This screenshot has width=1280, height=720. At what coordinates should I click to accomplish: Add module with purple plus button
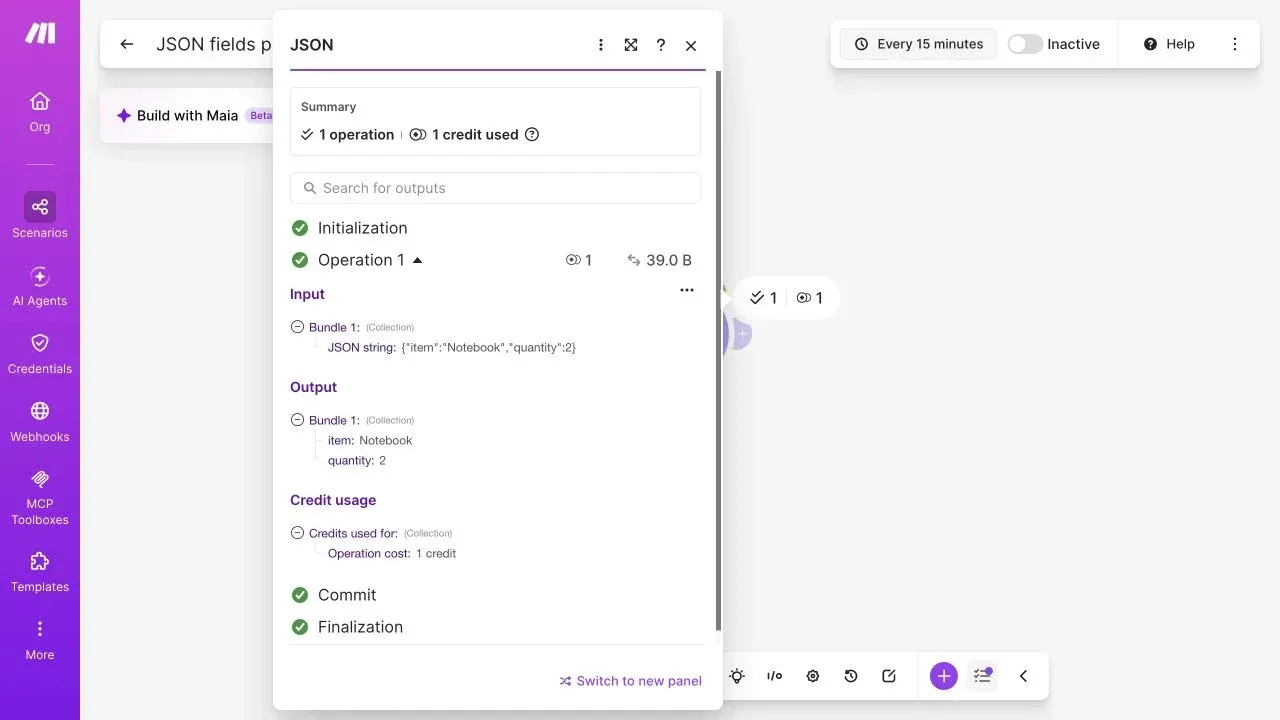944,676
